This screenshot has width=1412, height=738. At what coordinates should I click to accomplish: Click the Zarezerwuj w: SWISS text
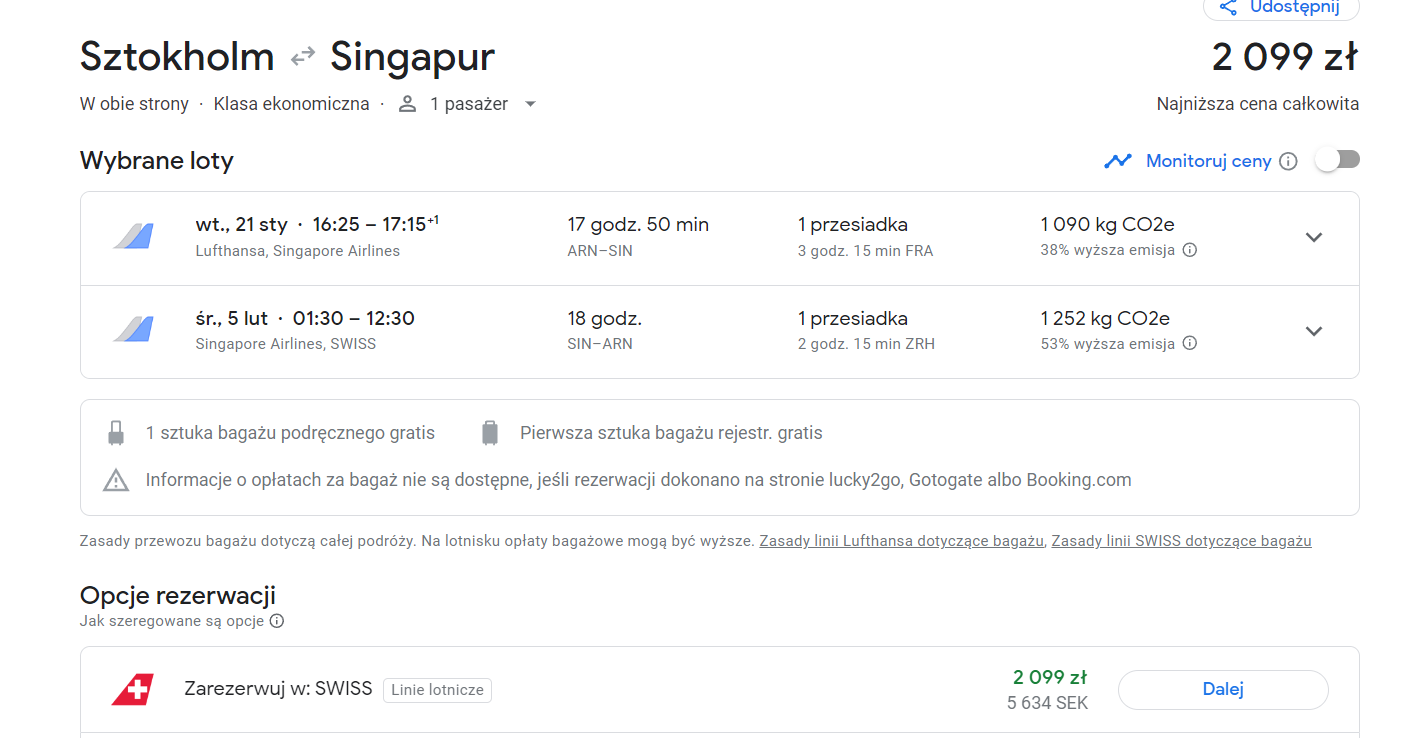coord(278,689)
